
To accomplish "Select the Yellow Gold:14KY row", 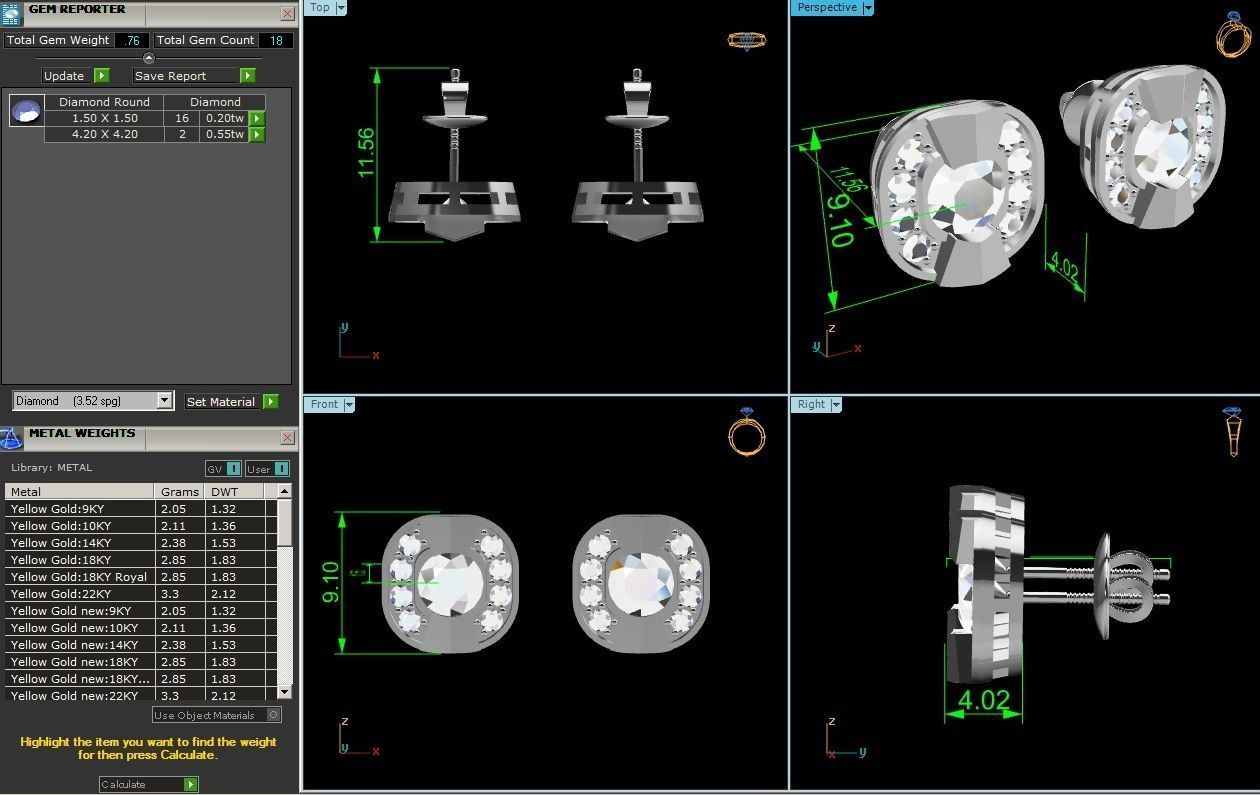I will pyautogui.click(x=141, y=542).
